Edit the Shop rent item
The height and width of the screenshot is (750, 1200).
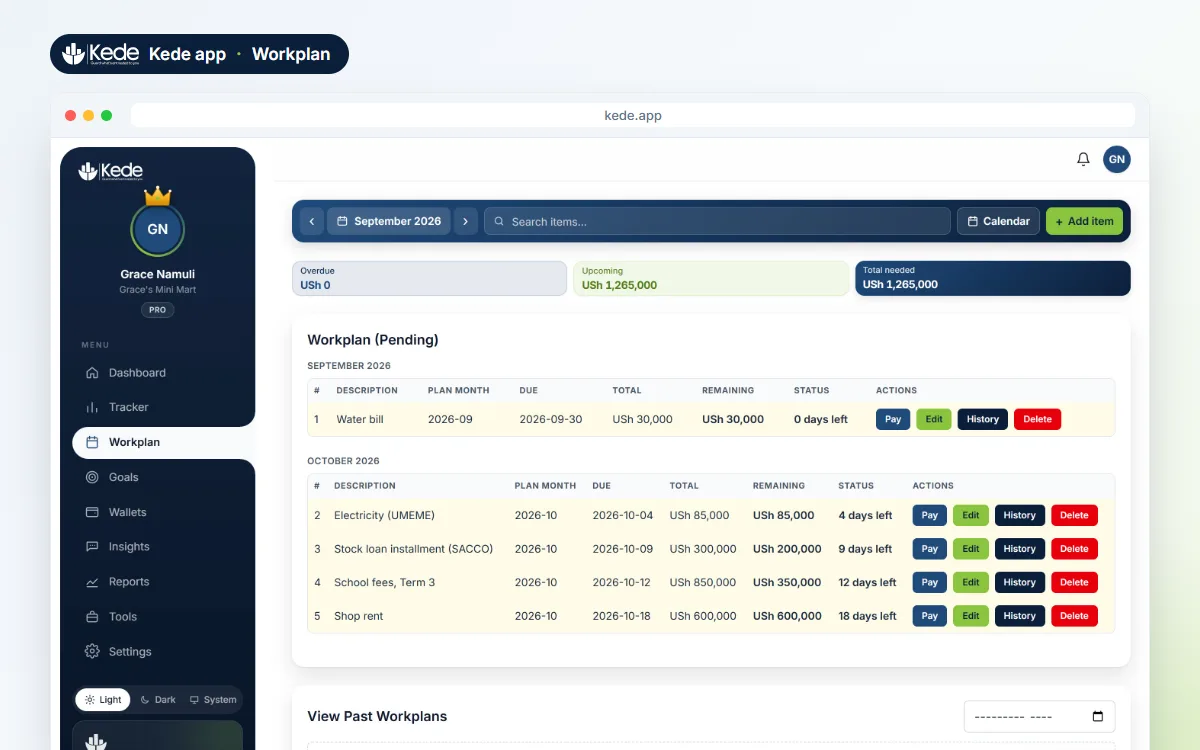(x=971, y=616)
